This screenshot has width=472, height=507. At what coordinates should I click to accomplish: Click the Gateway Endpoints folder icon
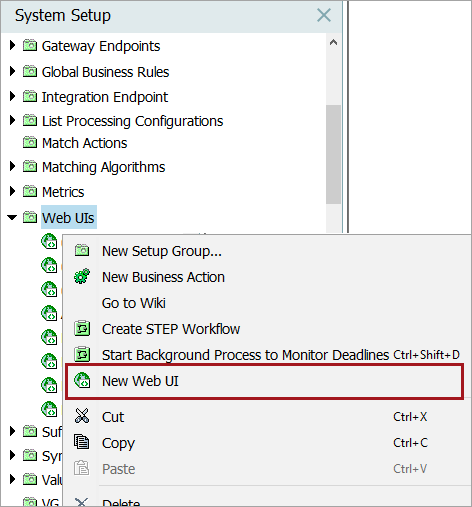(x=30, y=45)
